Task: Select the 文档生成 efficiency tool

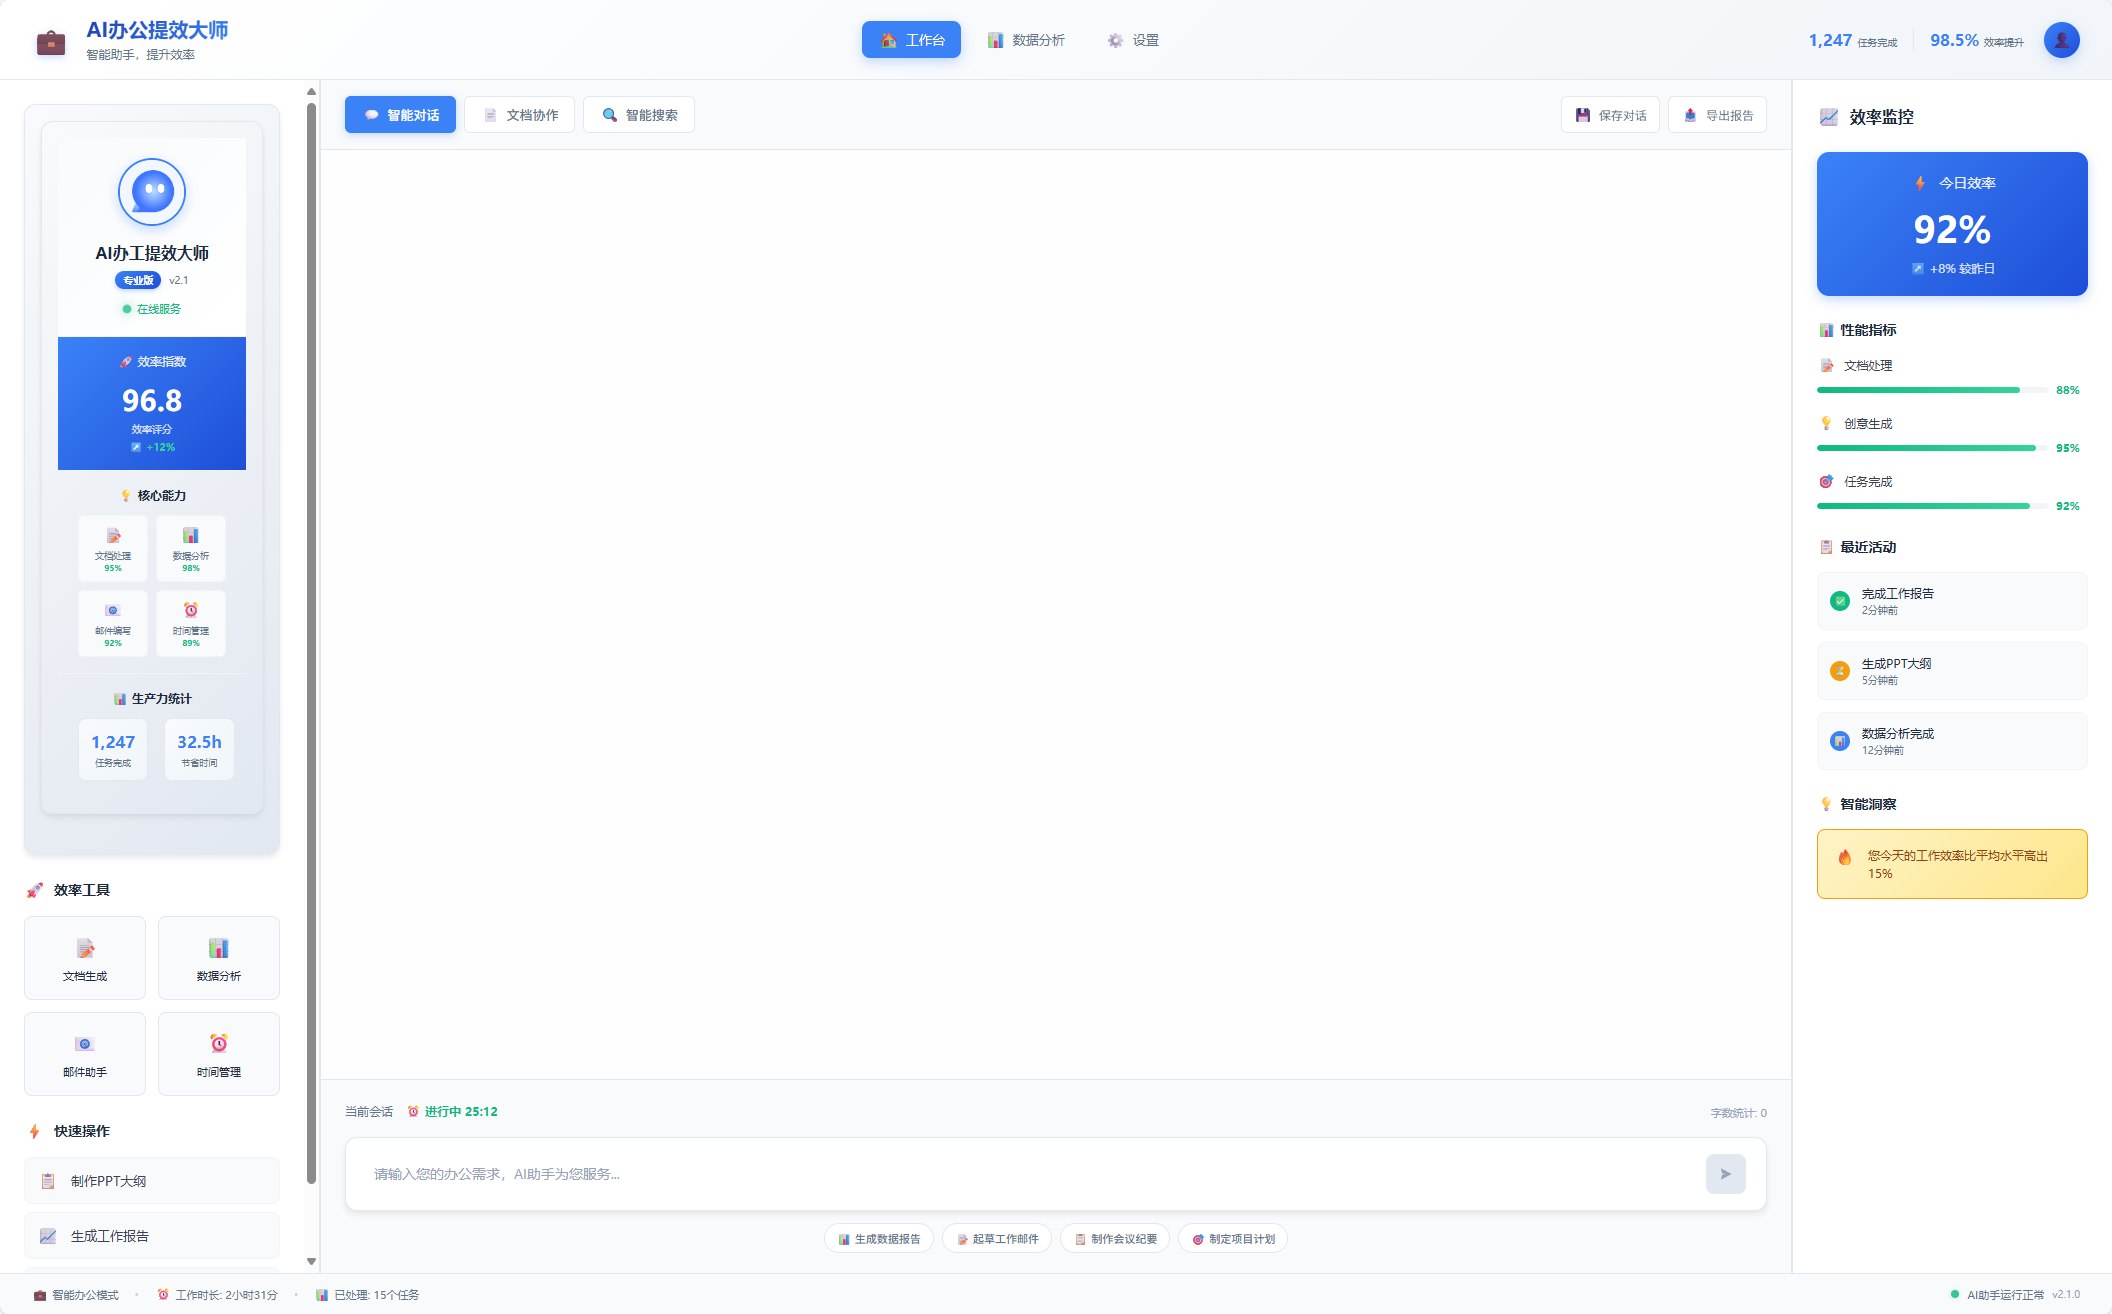Action: (85, 958)
